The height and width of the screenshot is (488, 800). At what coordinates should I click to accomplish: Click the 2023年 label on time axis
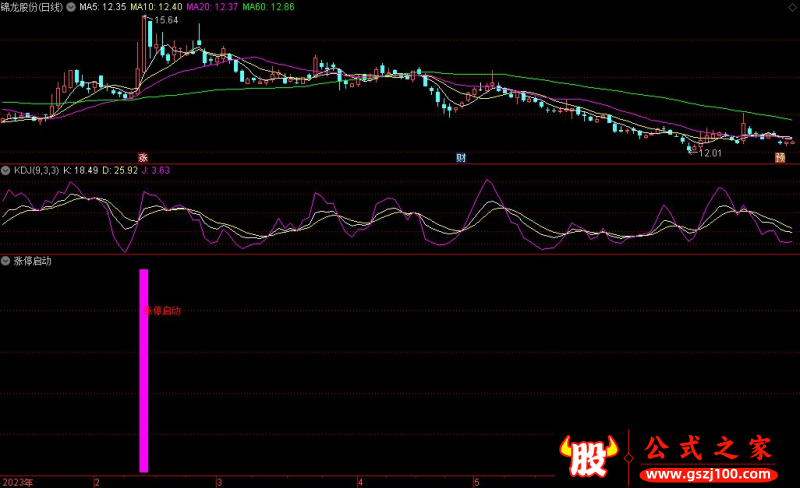[16, 481]
